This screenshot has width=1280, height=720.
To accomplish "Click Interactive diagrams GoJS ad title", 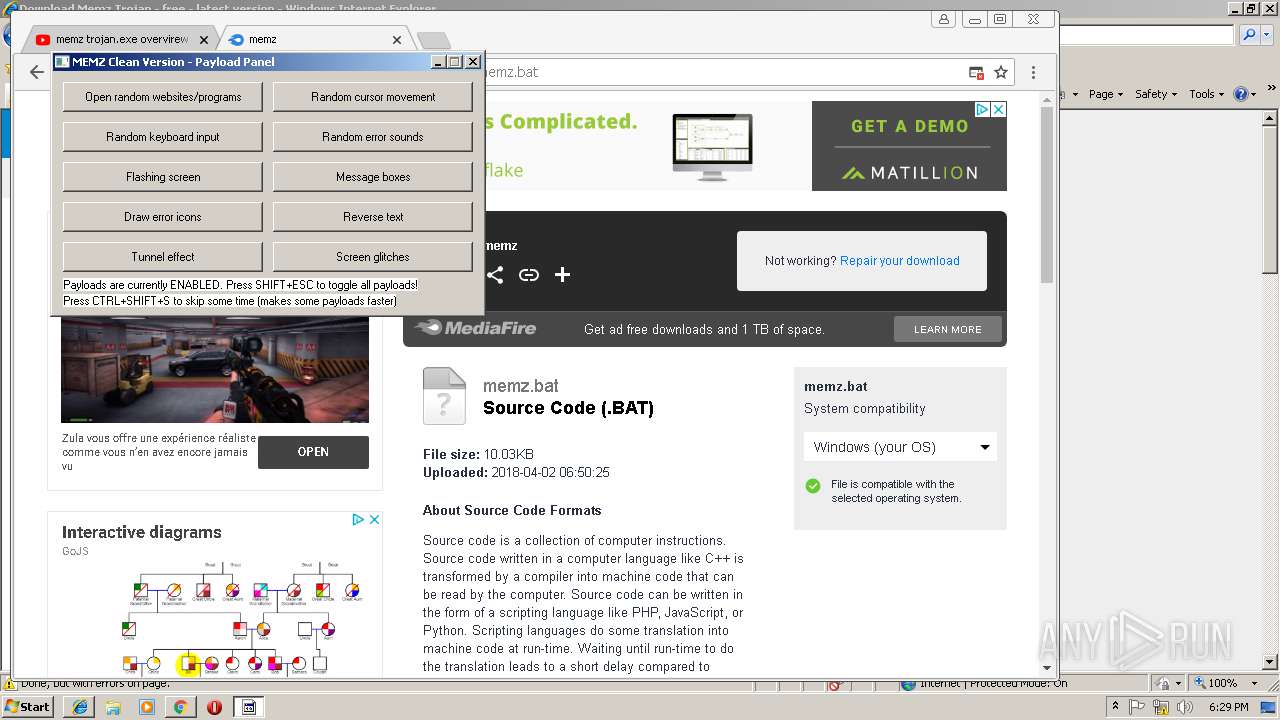I will [x=142, y=532].
